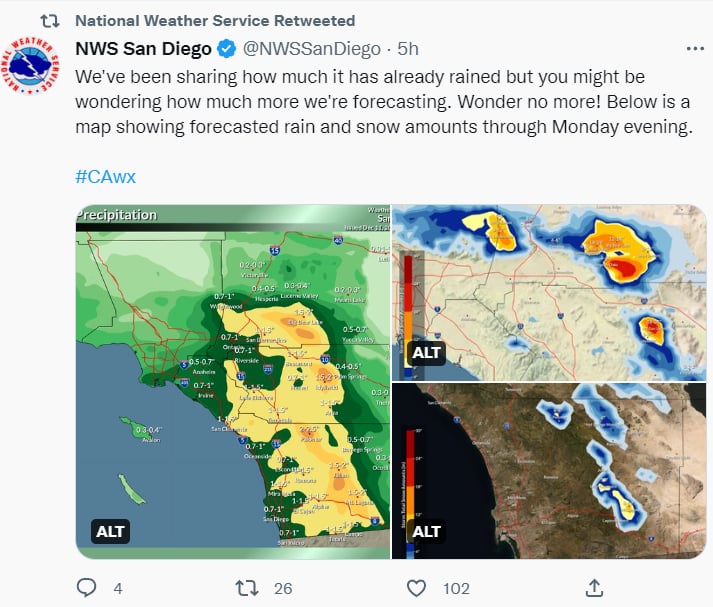Like the tweet with the heart icon
The width and height of the screenshot is (713, 607).
pyautogui.click(x=417, y=588)
